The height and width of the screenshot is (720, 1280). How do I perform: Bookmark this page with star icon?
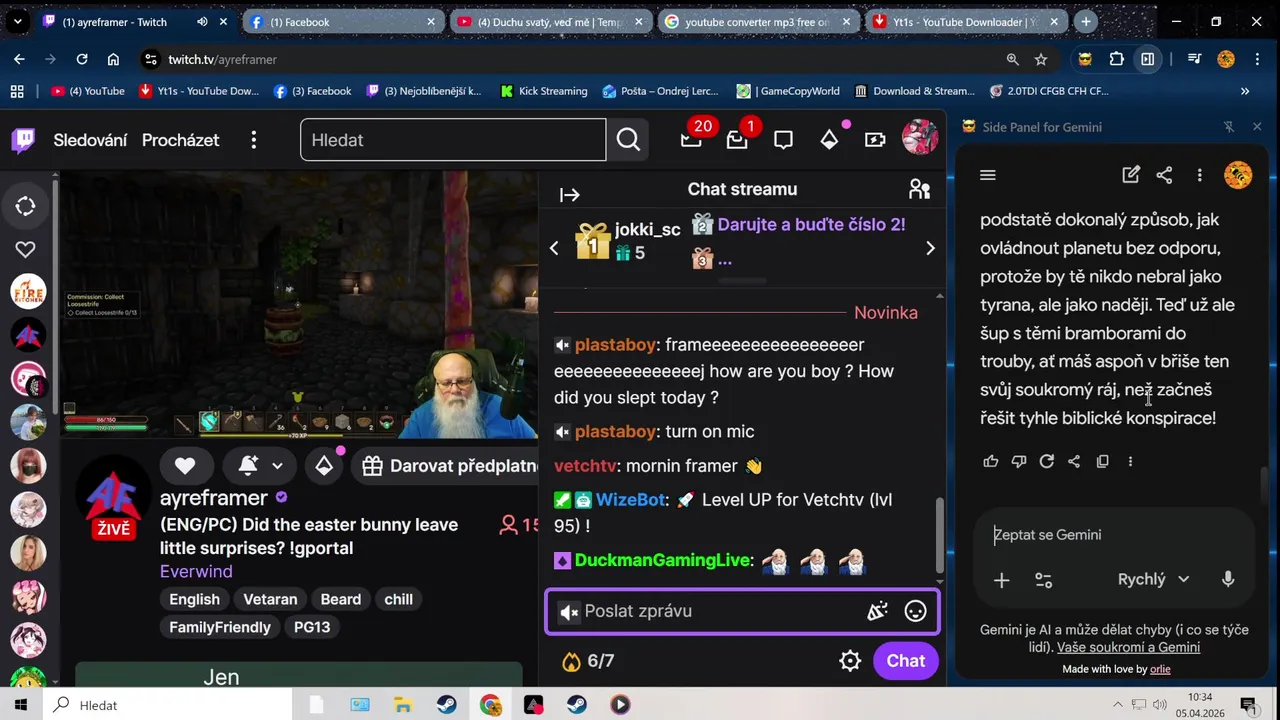(x=1041, y=59)
